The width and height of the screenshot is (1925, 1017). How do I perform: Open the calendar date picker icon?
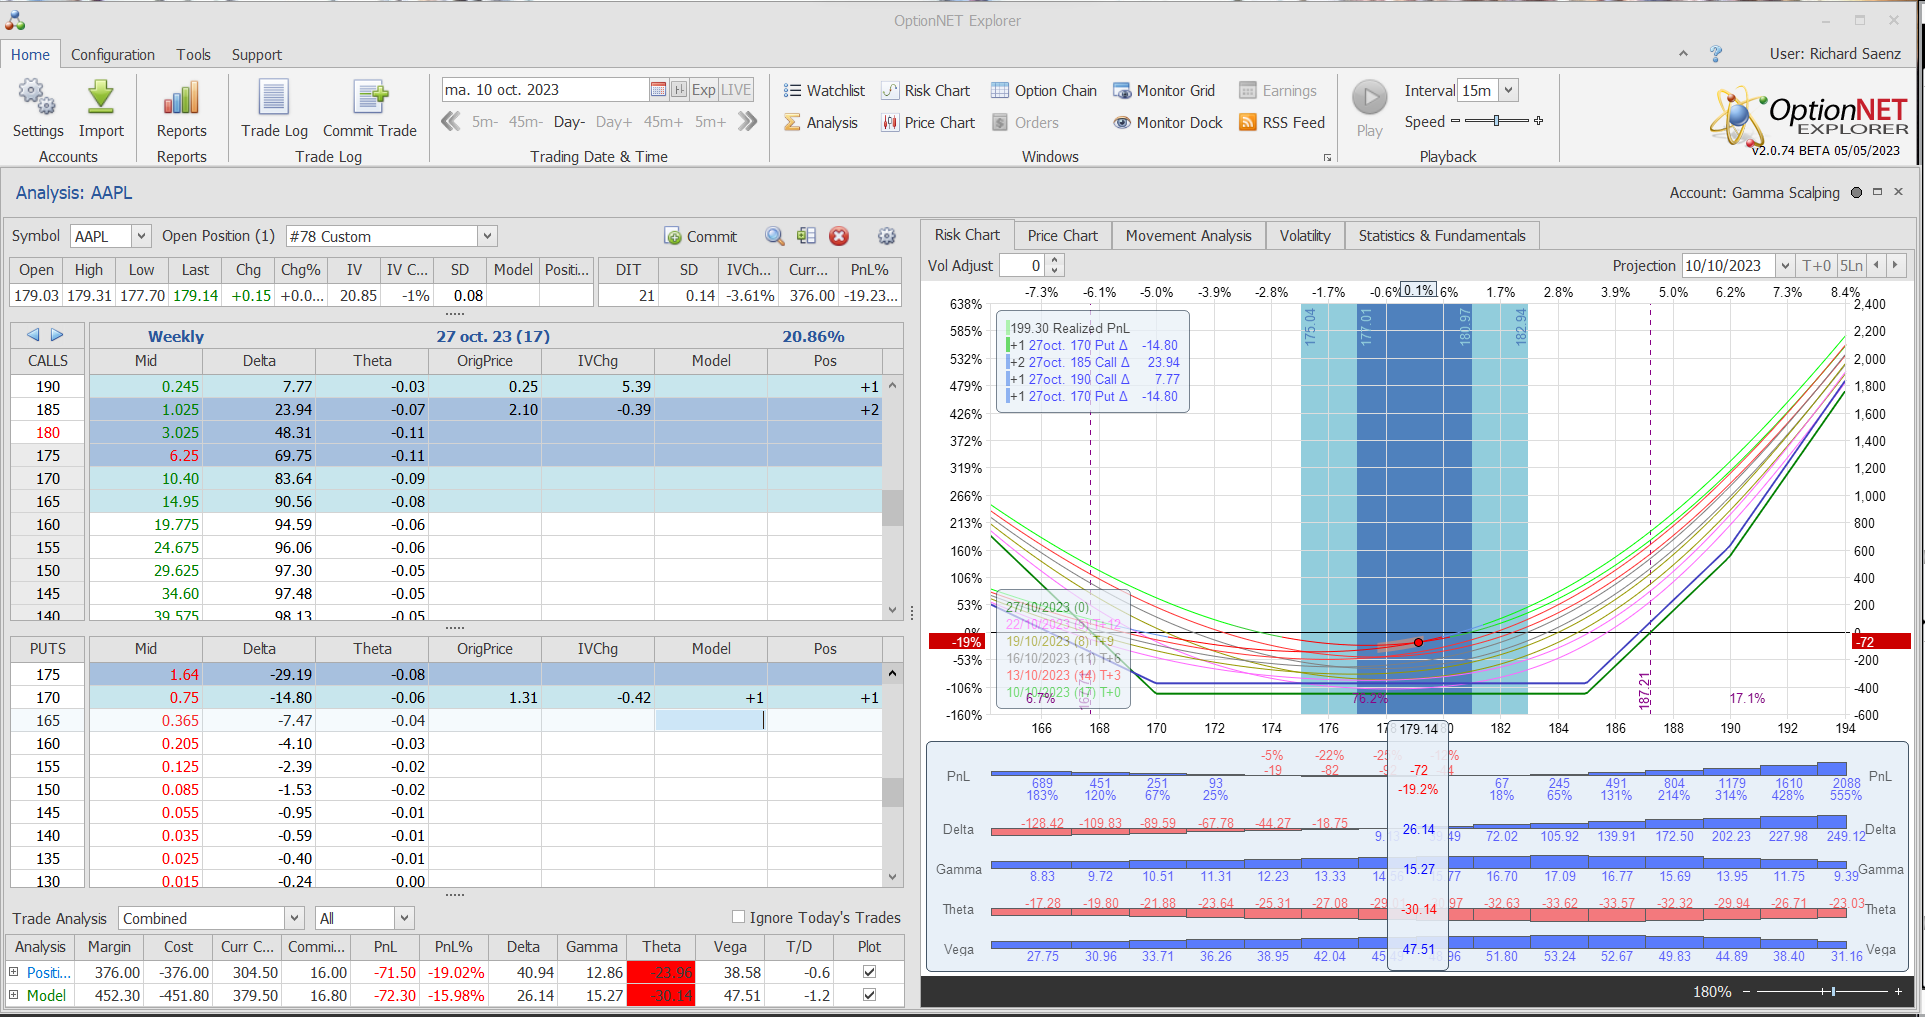click(658, 90)
